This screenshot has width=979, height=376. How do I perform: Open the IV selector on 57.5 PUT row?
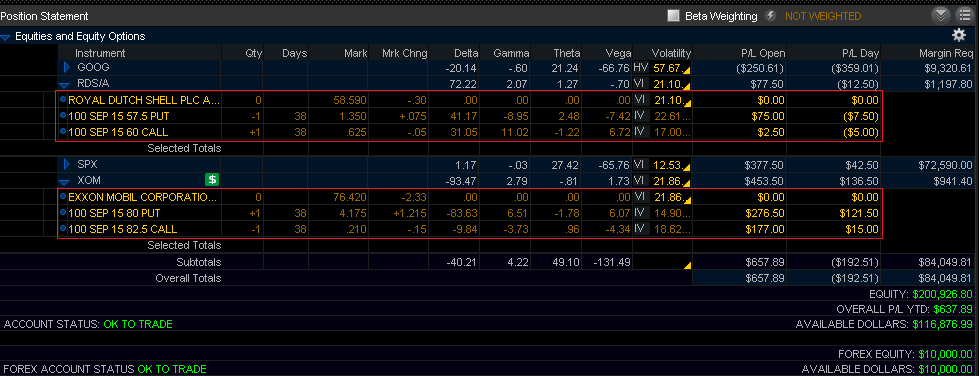pos(641,116)
